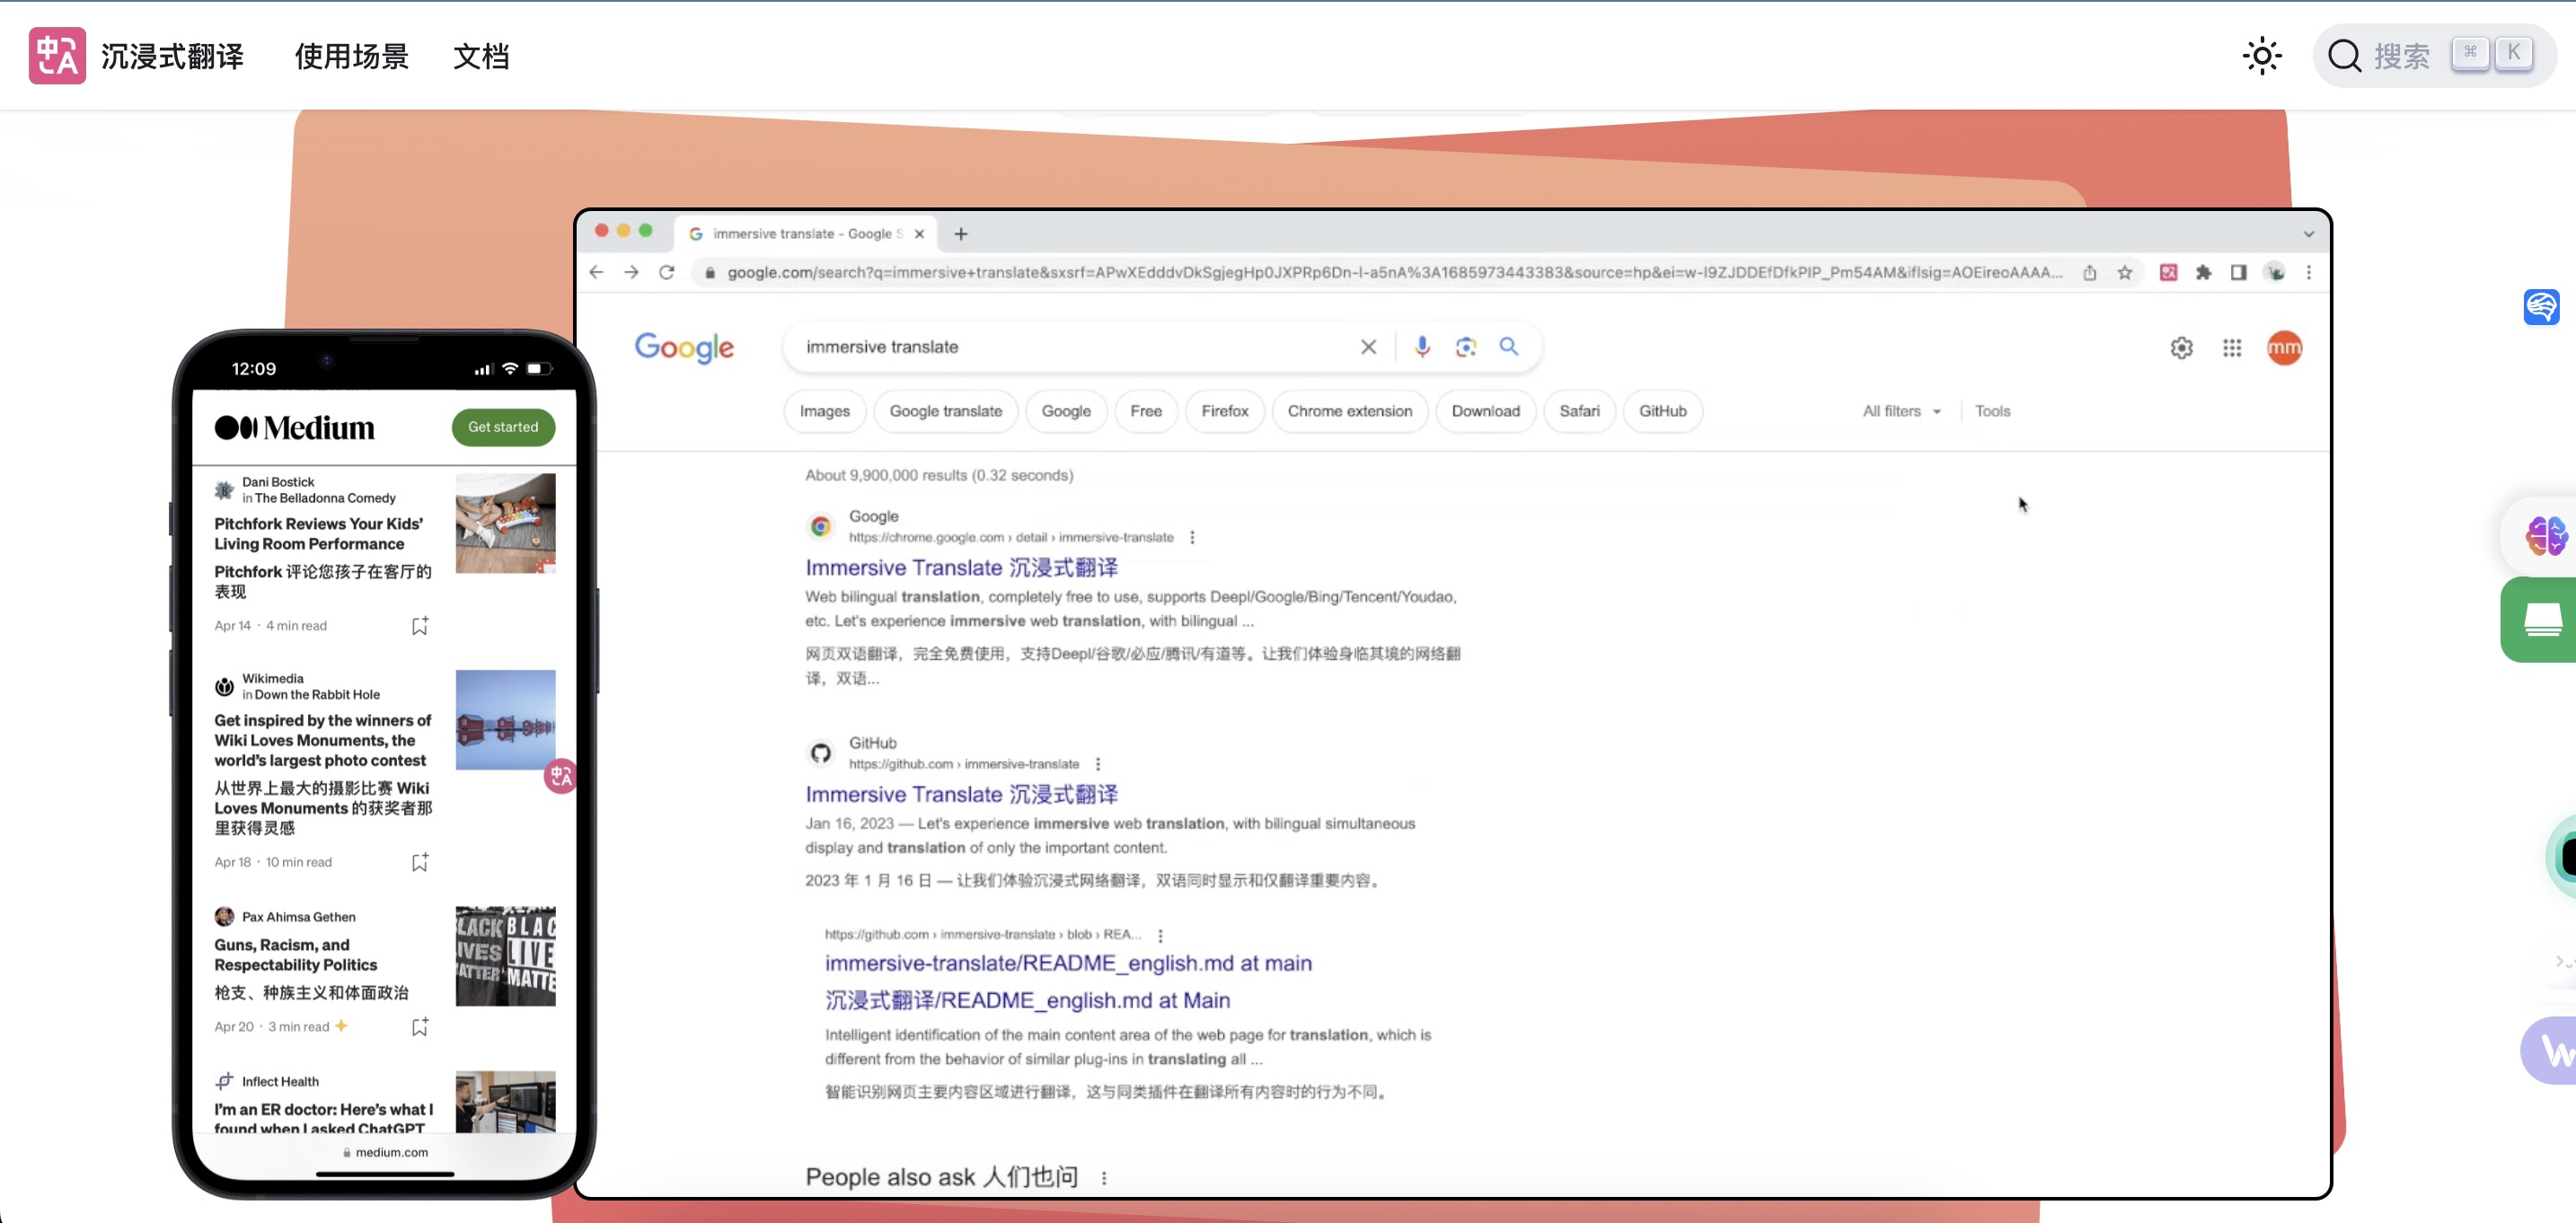Click the green laptop icon on right edge
The image size is (2576, 1223).
tap(2543, 620)
